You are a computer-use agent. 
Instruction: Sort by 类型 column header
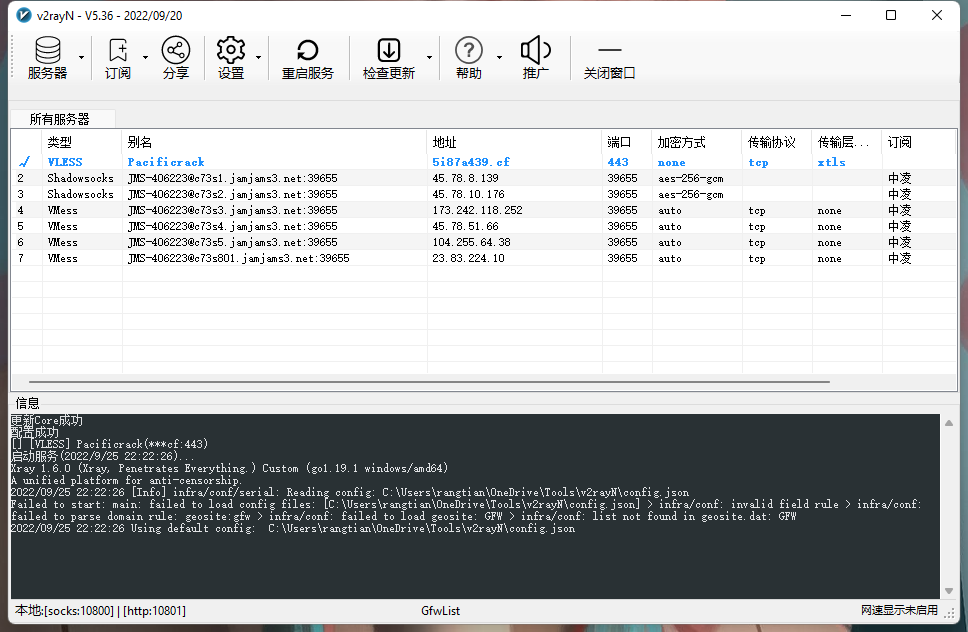[82, 143]
